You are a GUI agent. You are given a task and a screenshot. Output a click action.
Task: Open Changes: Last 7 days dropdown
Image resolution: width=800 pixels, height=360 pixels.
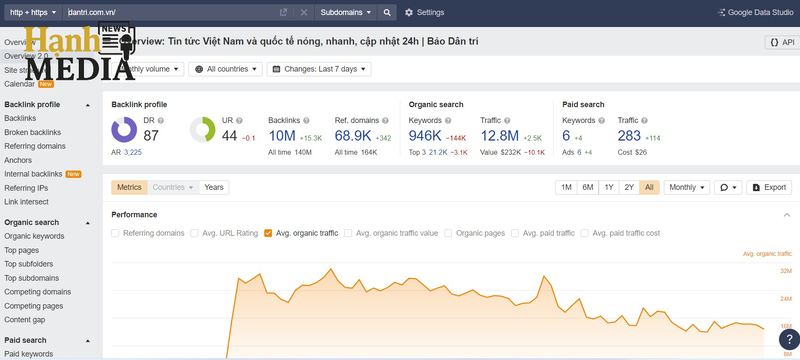tap(319, 69)
